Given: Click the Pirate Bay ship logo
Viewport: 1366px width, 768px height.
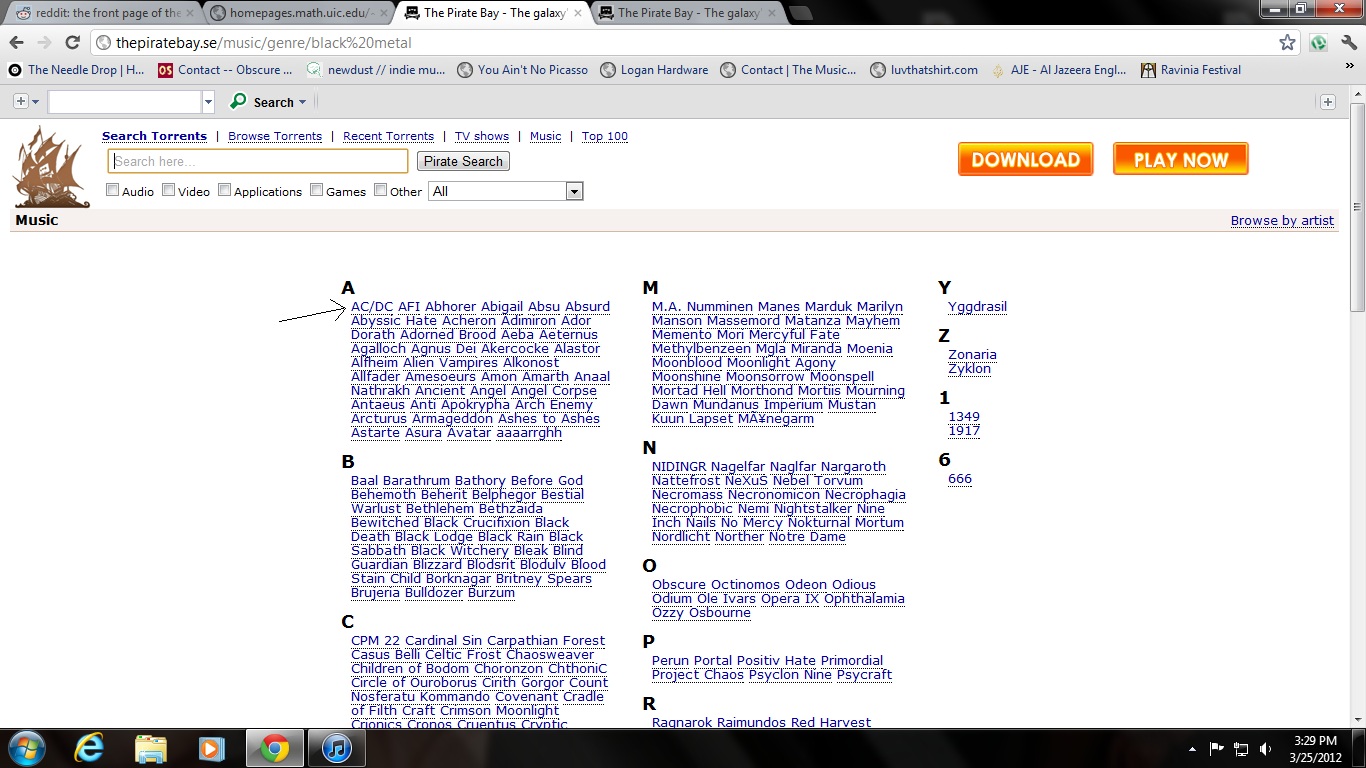Looking at the screenshot, I should tap(51, 166).
